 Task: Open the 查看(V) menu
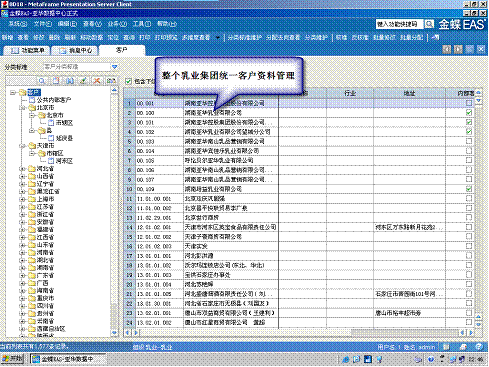tap(92, 24)
